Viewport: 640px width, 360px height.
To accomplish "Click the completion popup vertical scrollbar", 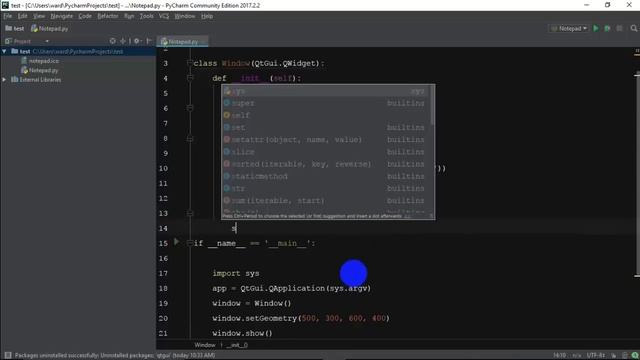I will [432, 105].
